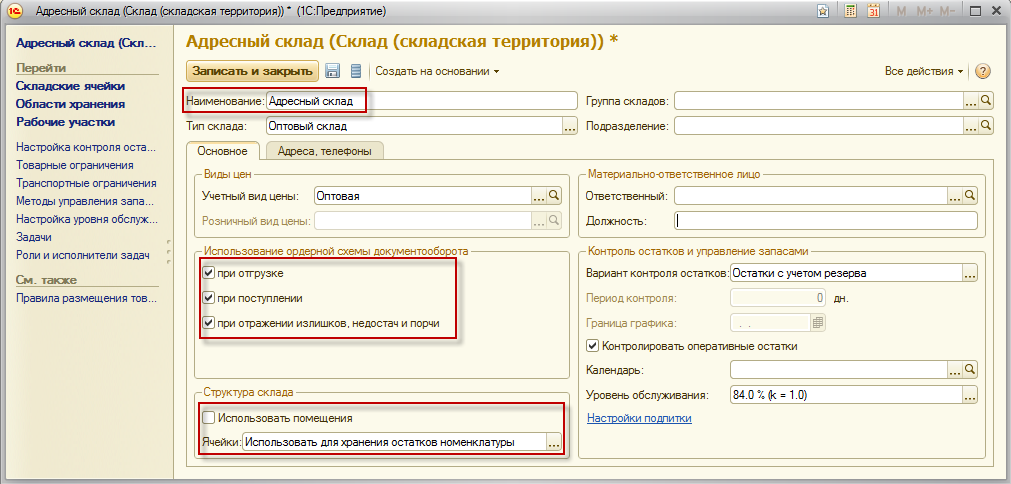Click into the Должность input field

[x=826, y=221]
